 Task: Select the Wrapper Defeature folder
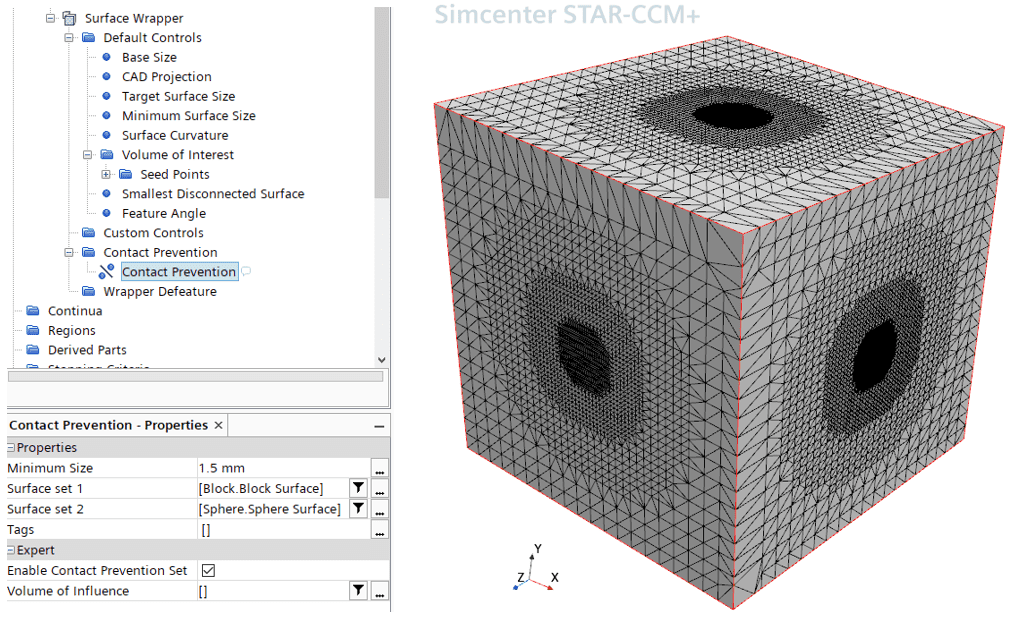point(159,291)
